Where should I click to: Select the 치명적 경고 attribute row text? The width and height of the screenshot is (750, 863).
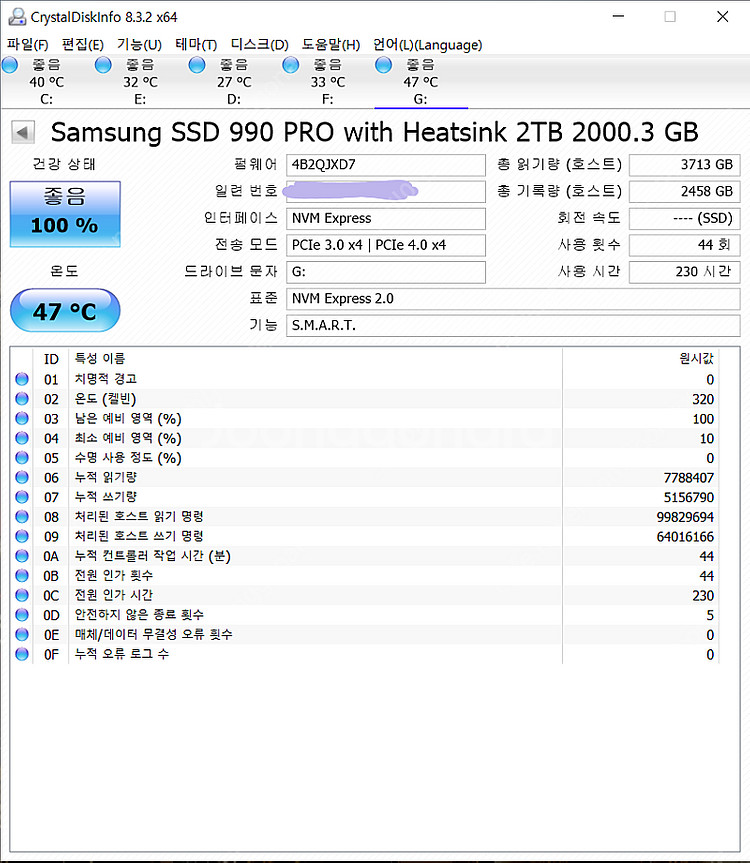point(106,379)
